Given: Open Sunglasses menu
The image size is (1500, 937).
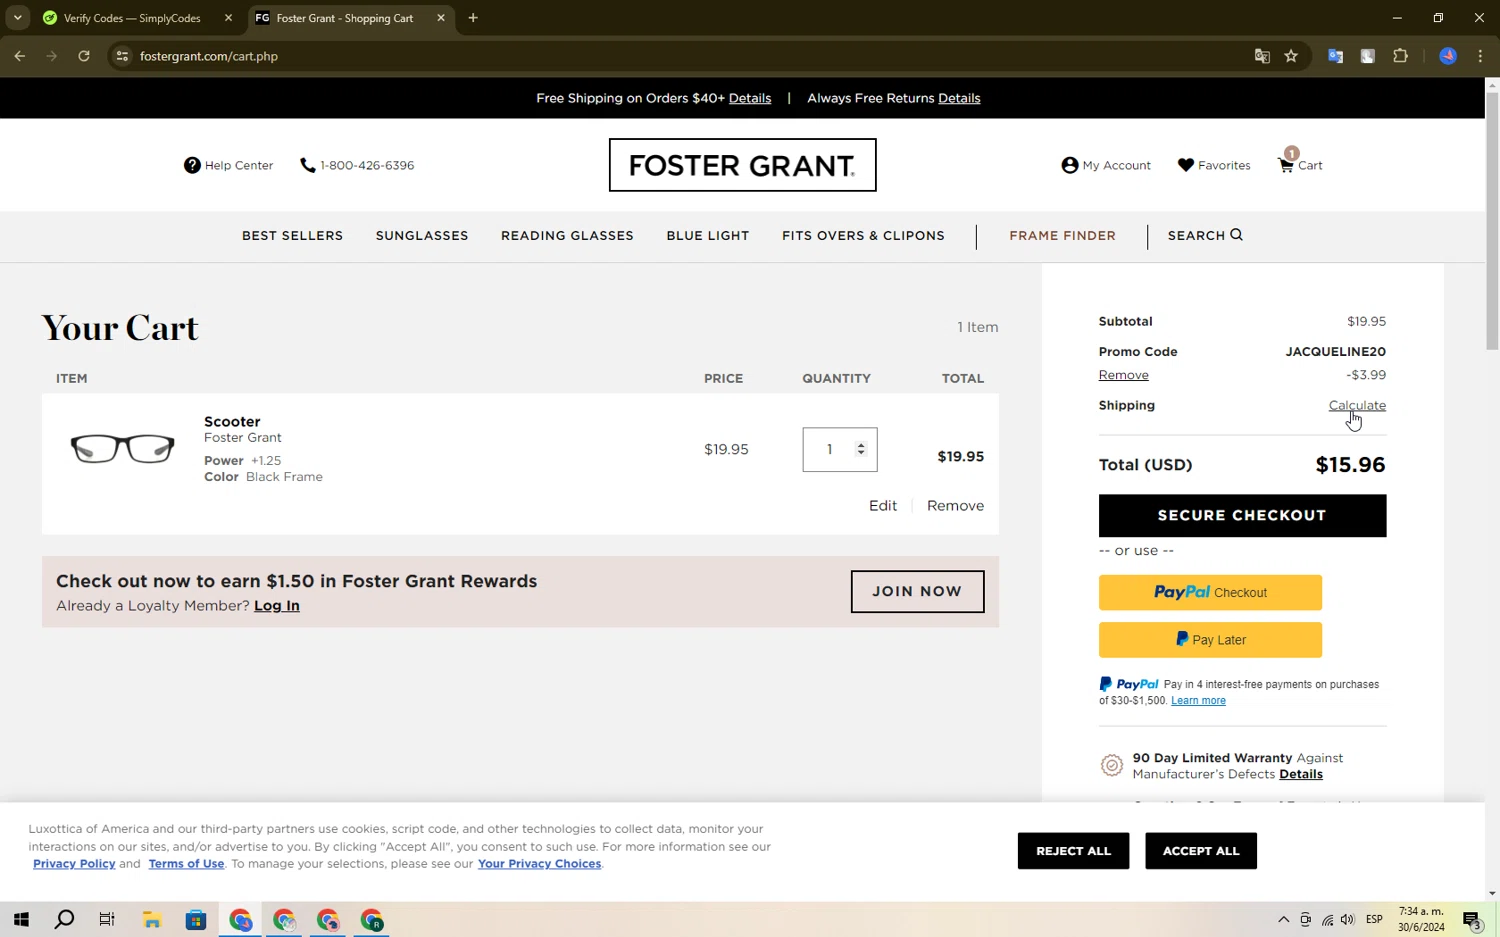Looking at the screenshot, I should point(422,236).
